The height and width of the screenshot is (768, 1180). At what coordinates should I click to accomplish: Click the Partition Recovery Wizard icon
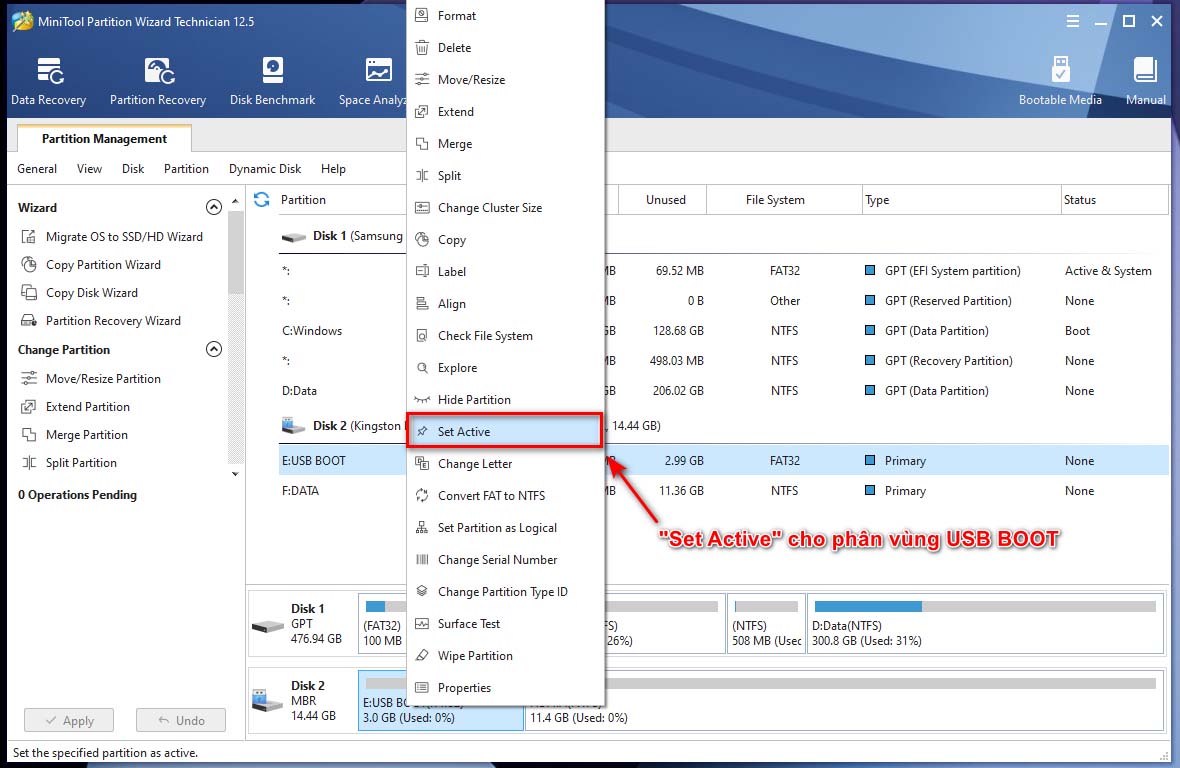(29, 320)
